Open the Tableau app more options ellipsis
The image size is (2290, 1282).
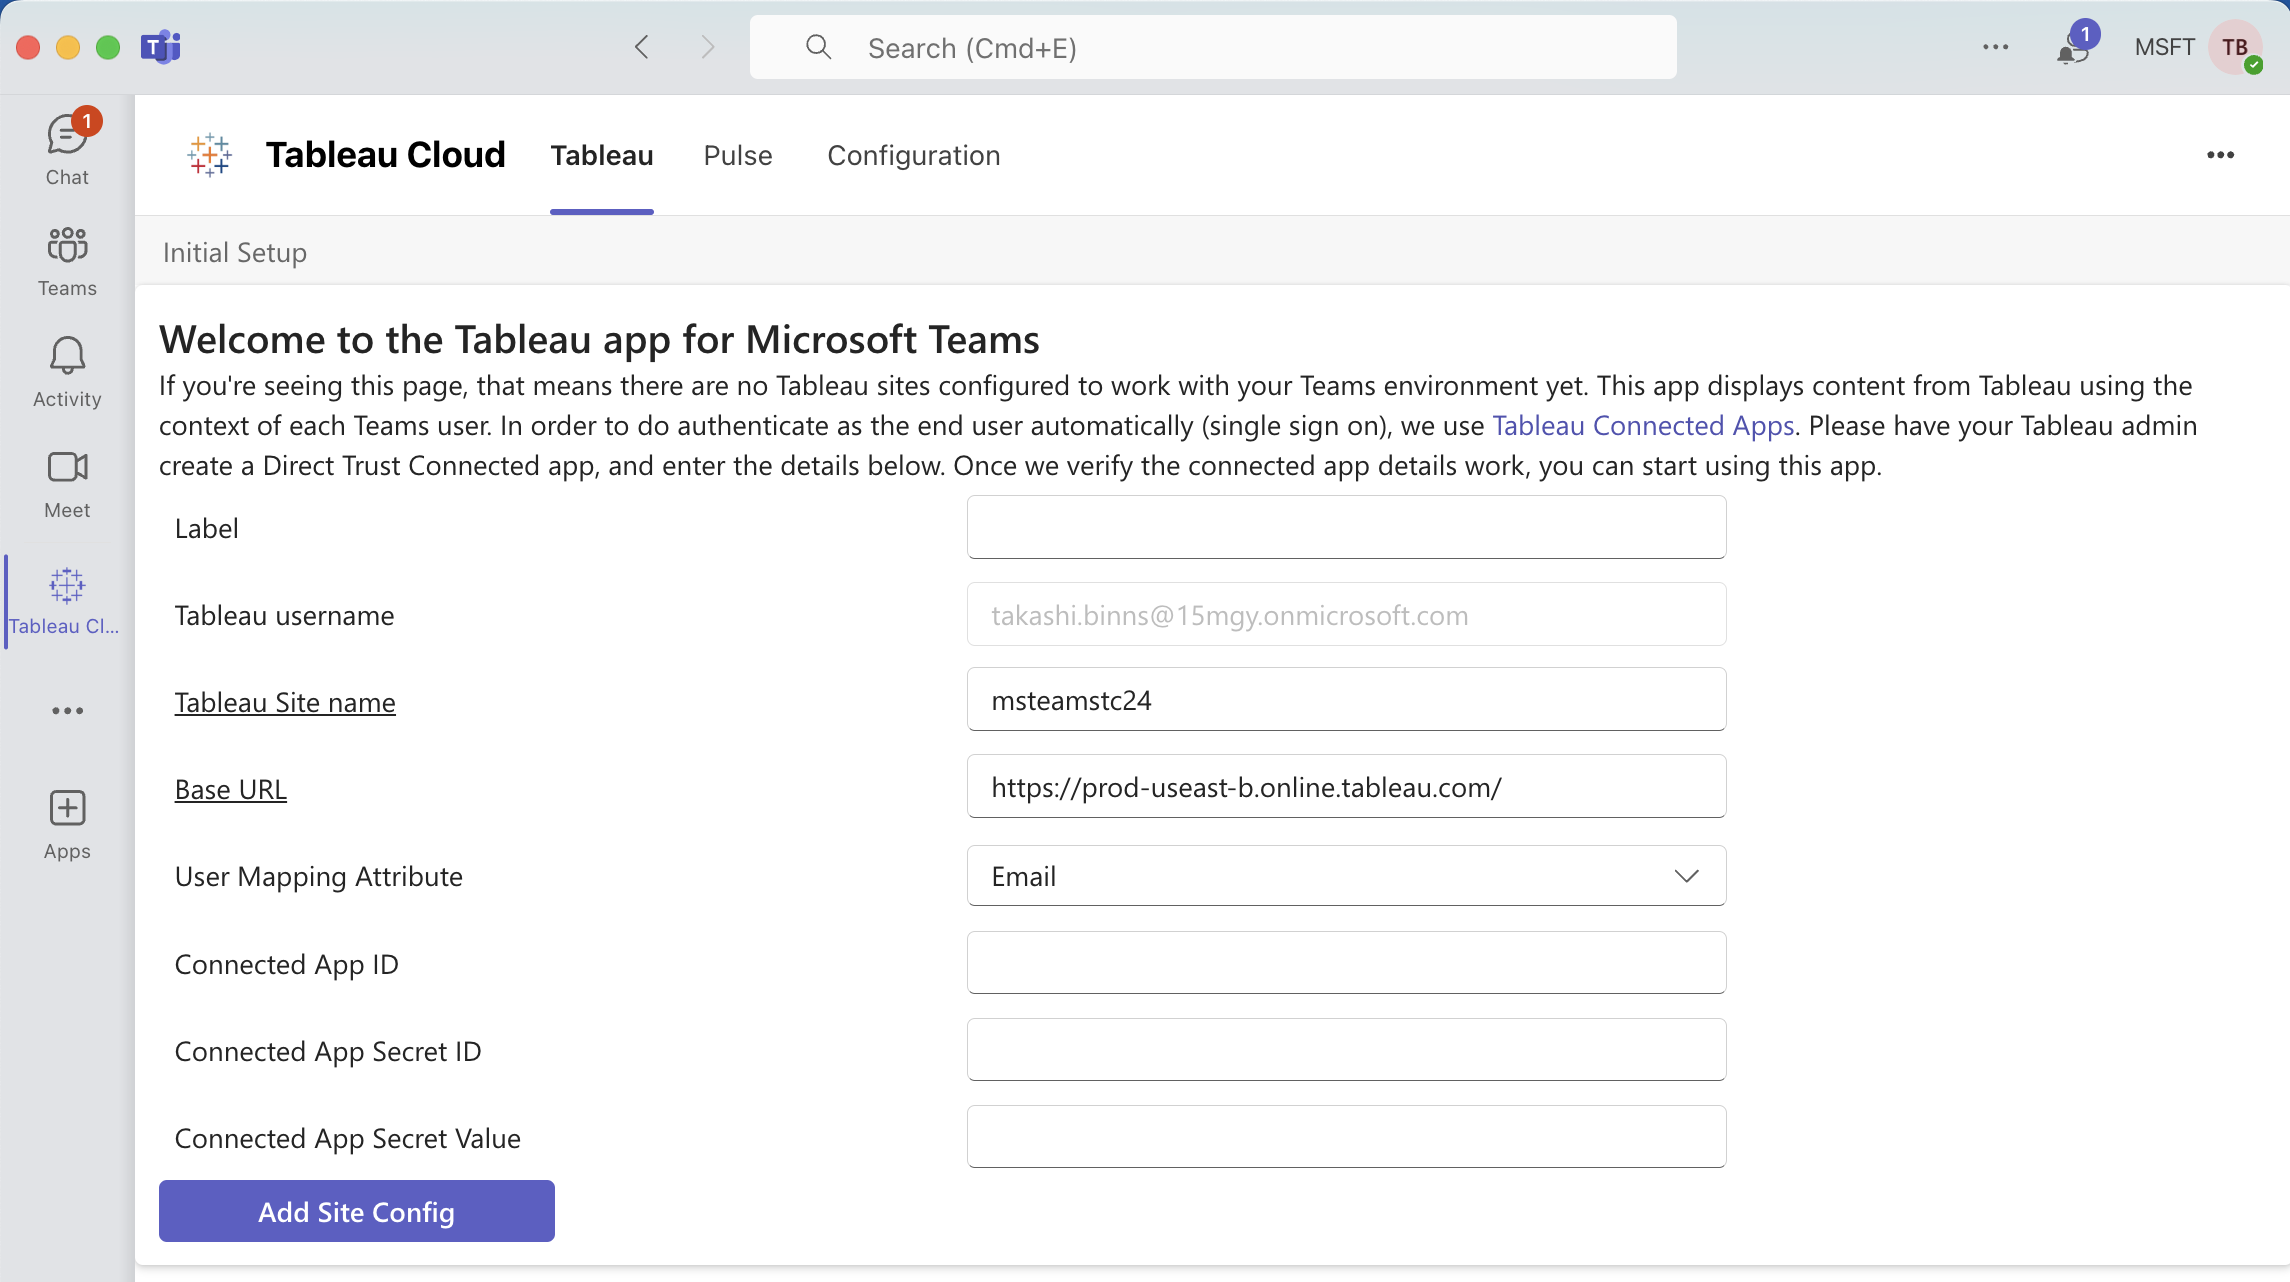(x=2221, y=155)
